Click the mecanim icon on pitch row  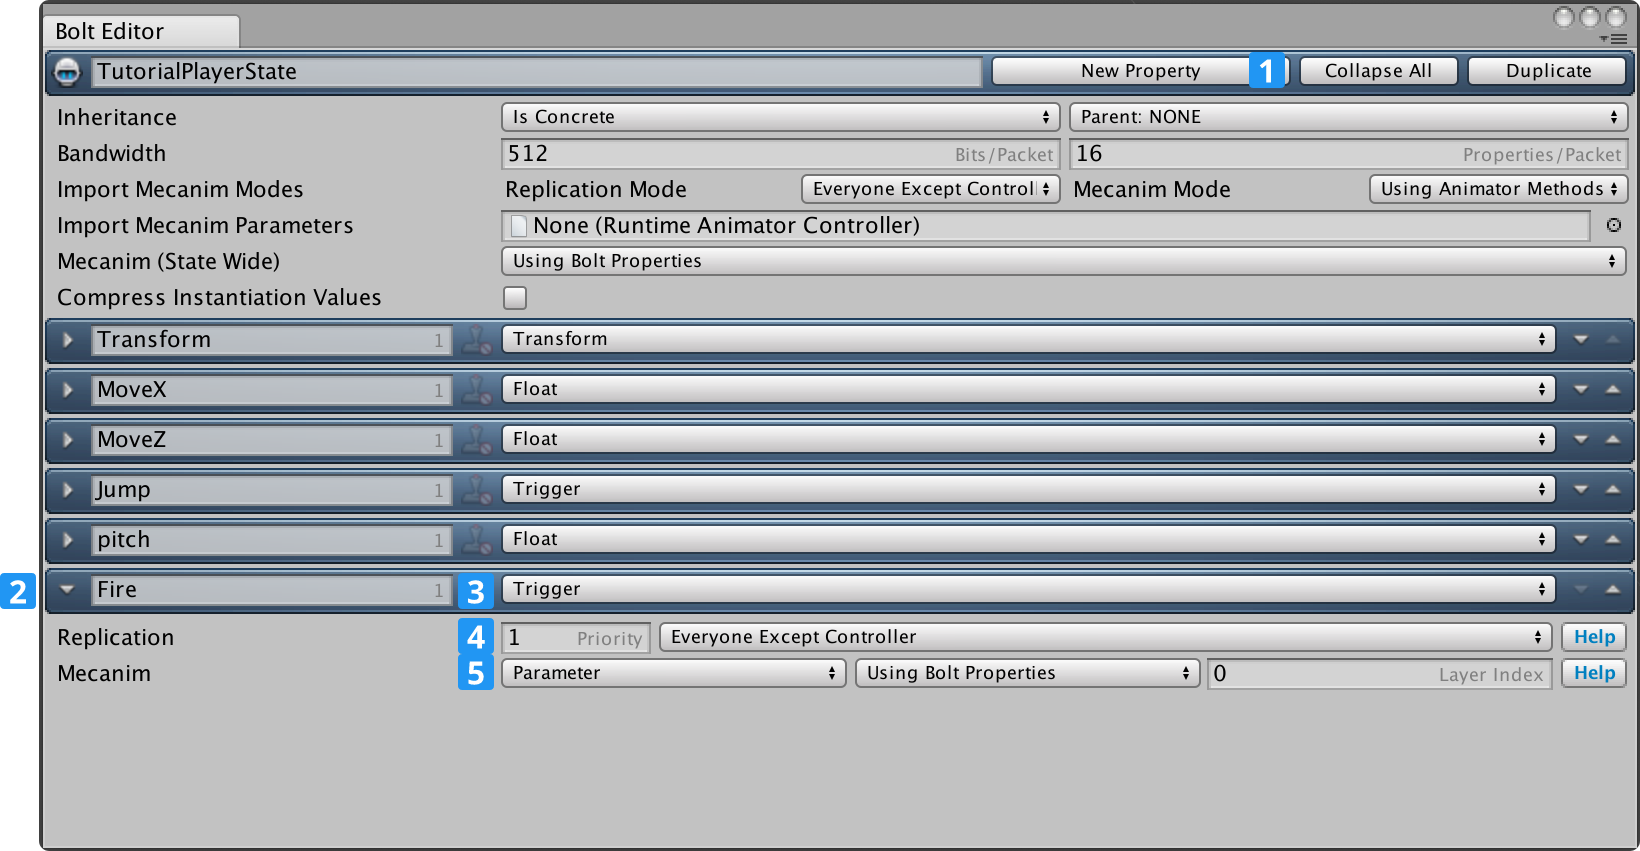click(477, 540)
